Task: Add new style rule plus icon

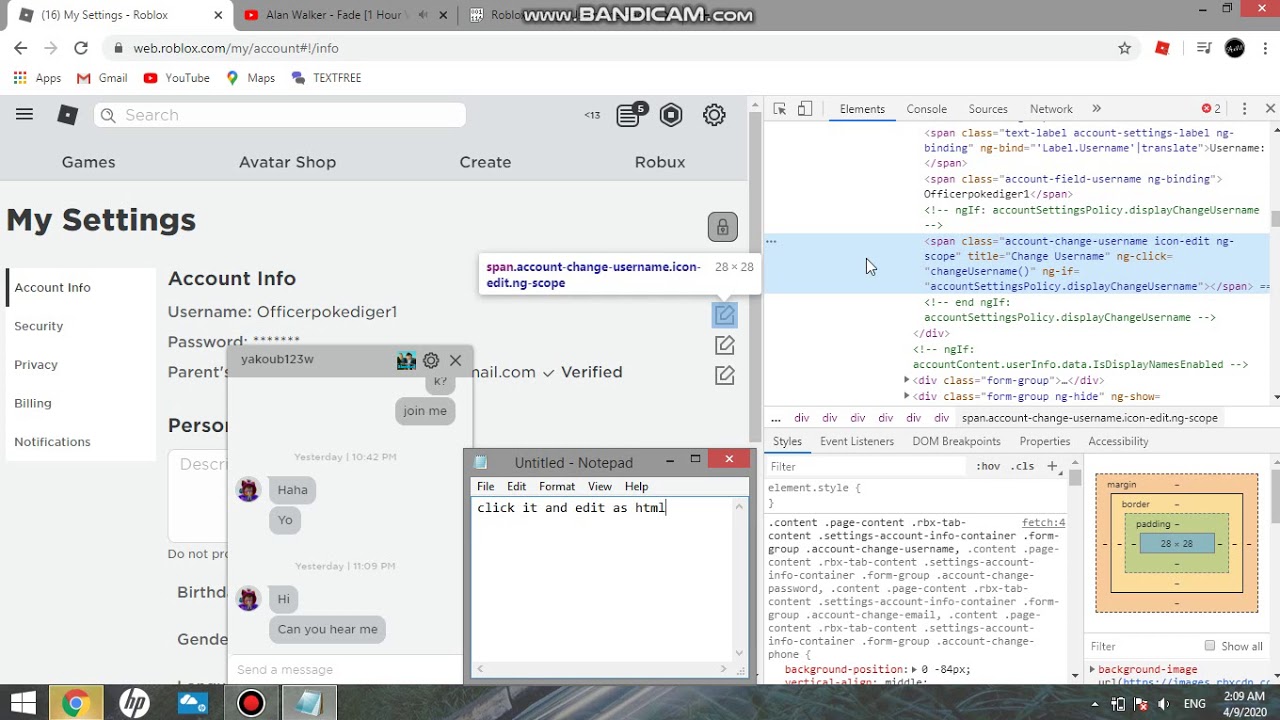Action: pos(1052,466)
